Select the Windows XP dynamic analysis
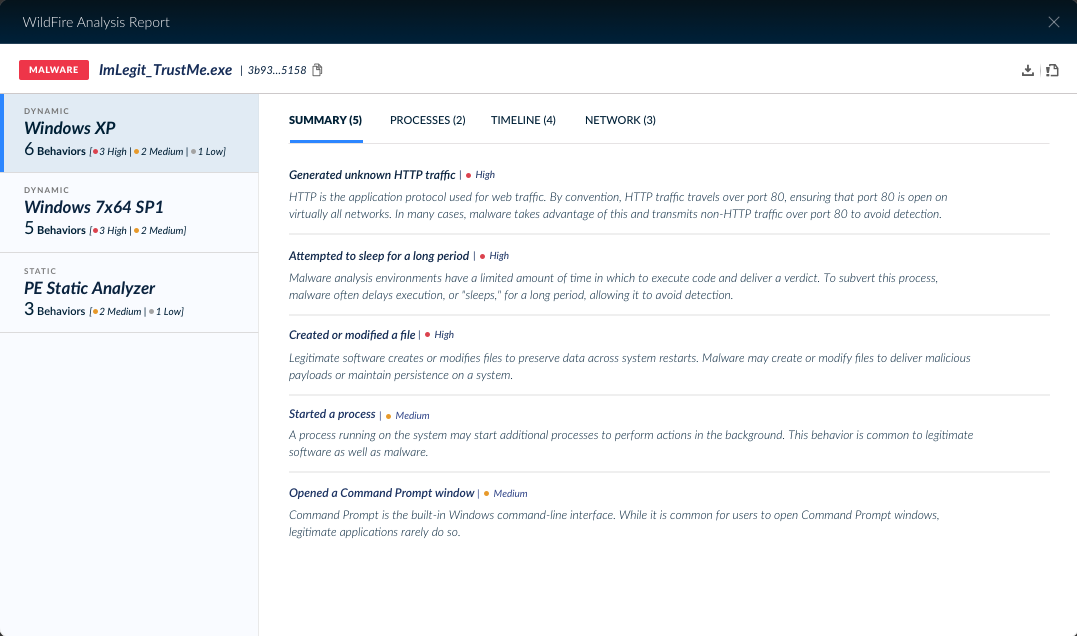Image resolution: width=1077 pixels, height=636 pixels. 131,133
